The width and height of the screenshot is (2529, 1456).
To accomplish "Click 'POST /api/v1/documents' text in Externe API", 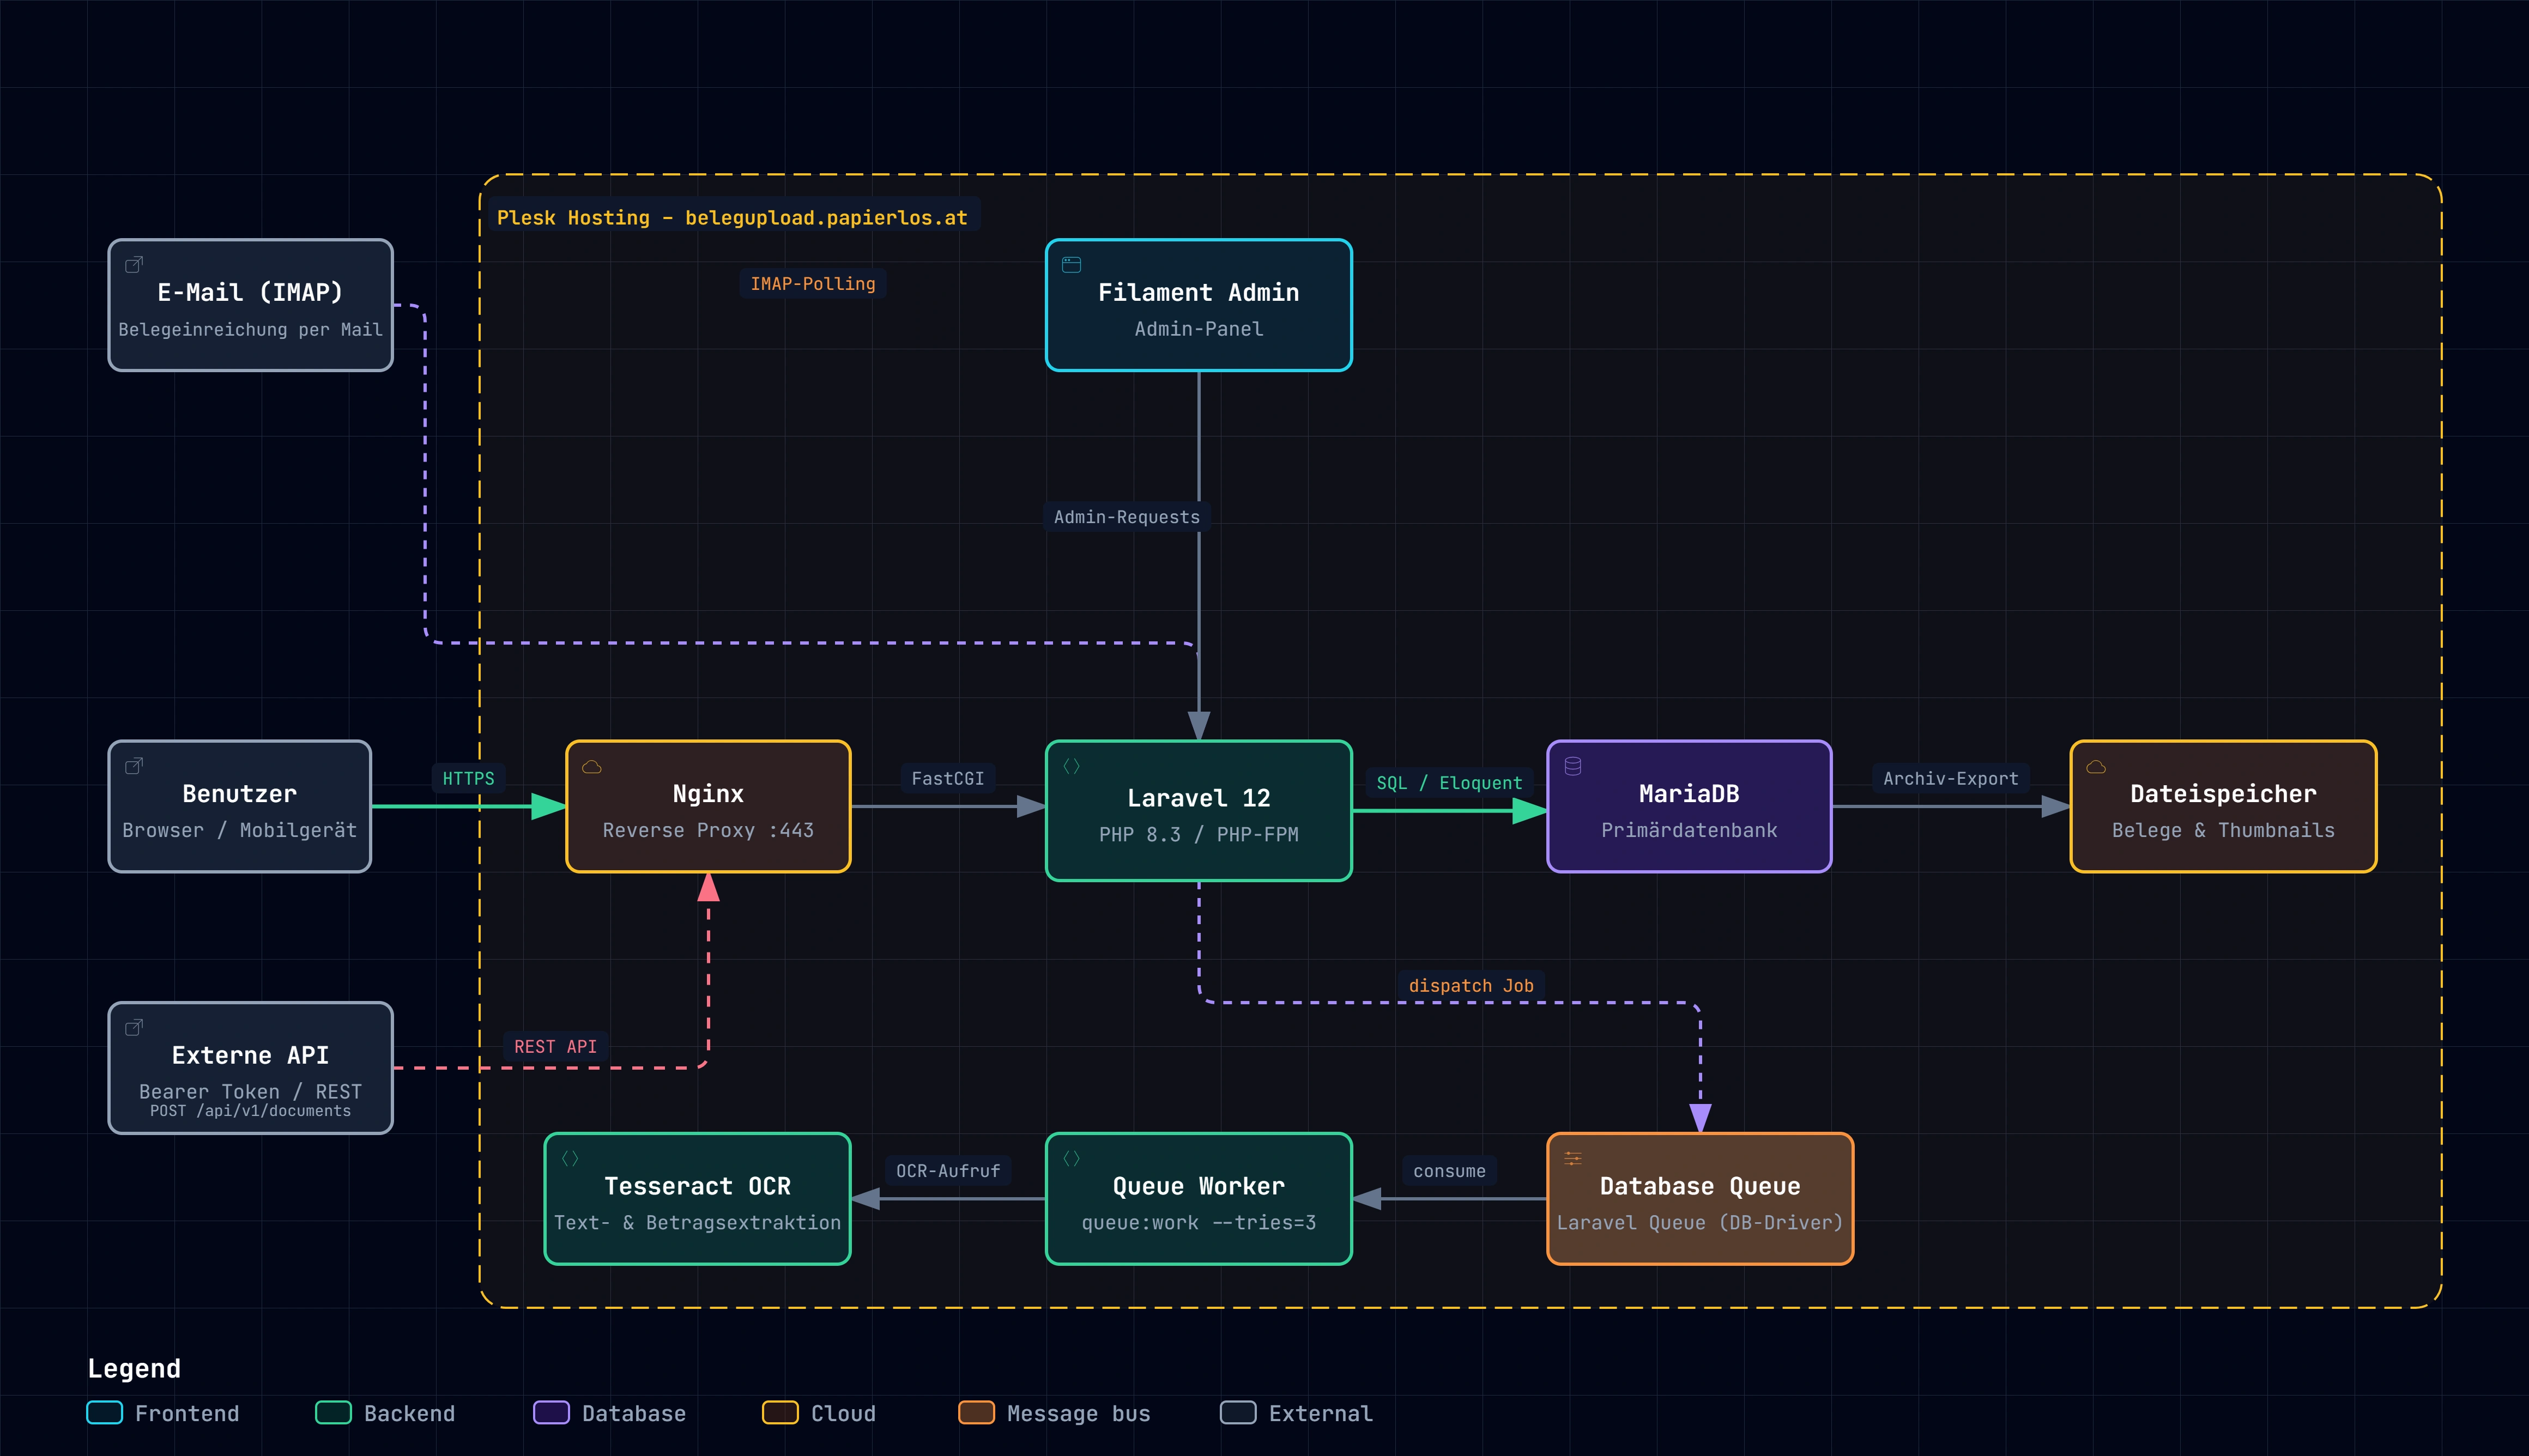I will click(x=250, y=1111).
